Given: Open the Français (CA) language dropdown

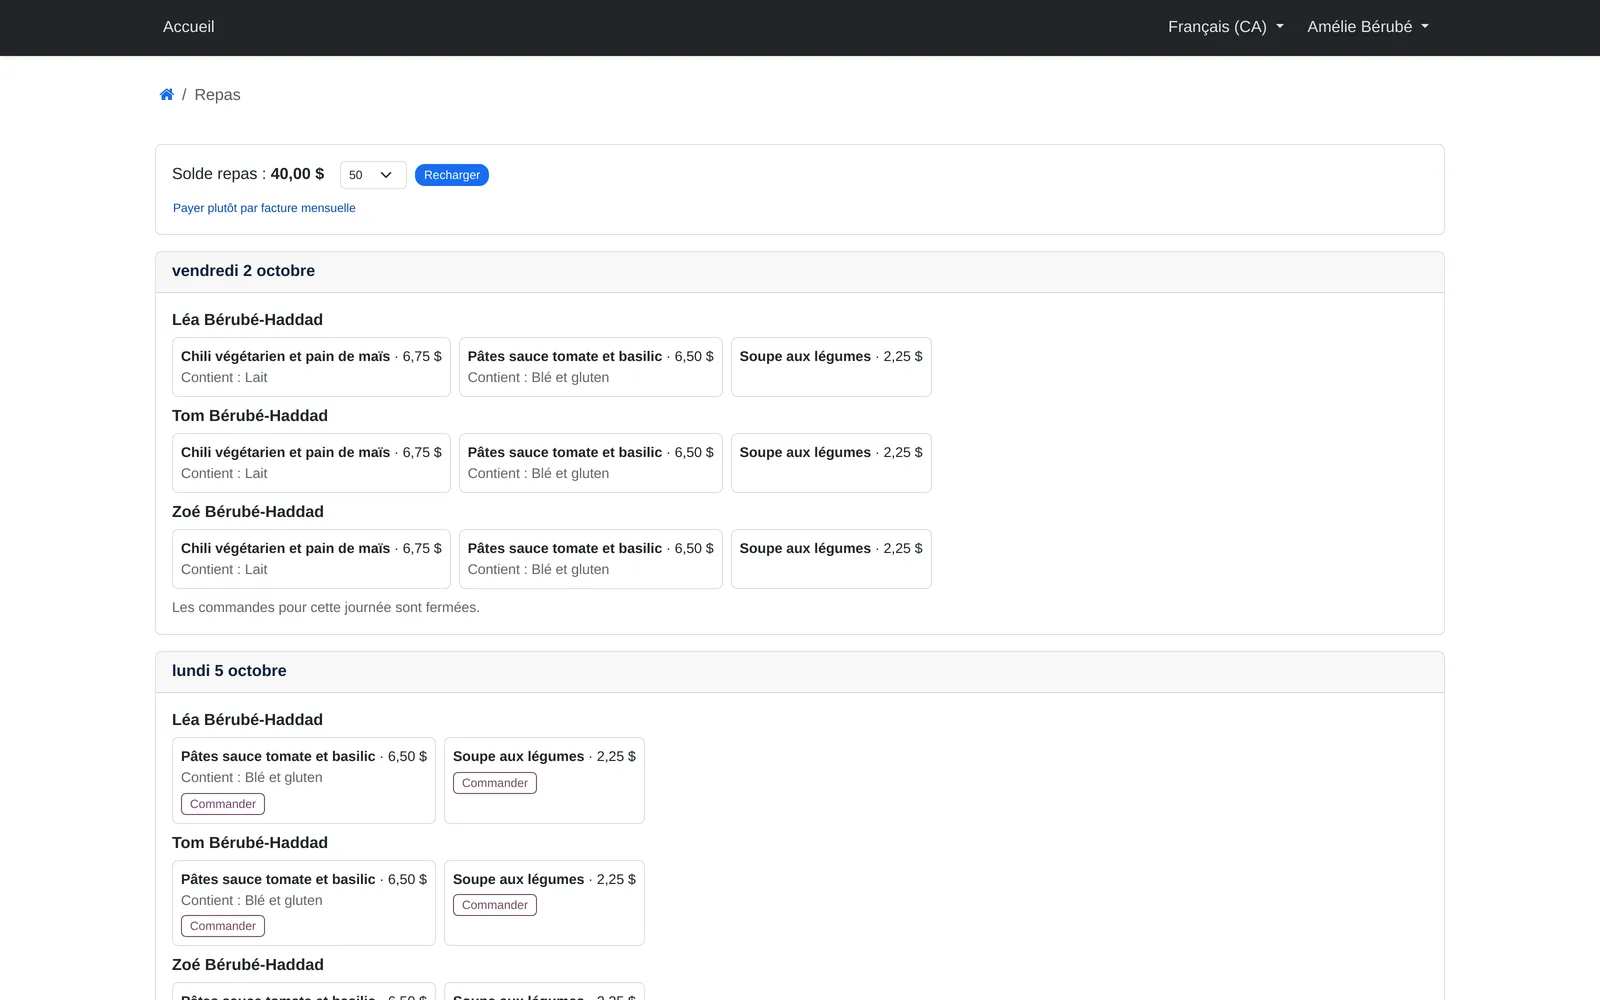Looking at the screenshot, I should coord(1225,27).
